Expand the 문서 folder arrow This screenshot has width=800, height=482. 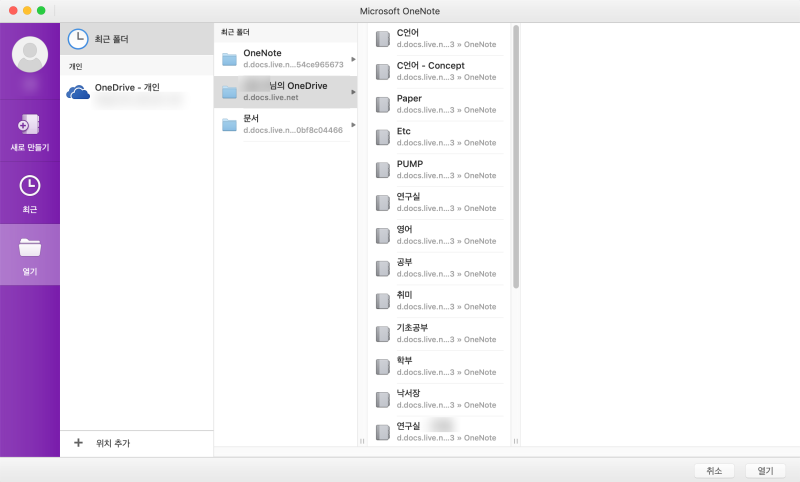(x=353, y=124)
